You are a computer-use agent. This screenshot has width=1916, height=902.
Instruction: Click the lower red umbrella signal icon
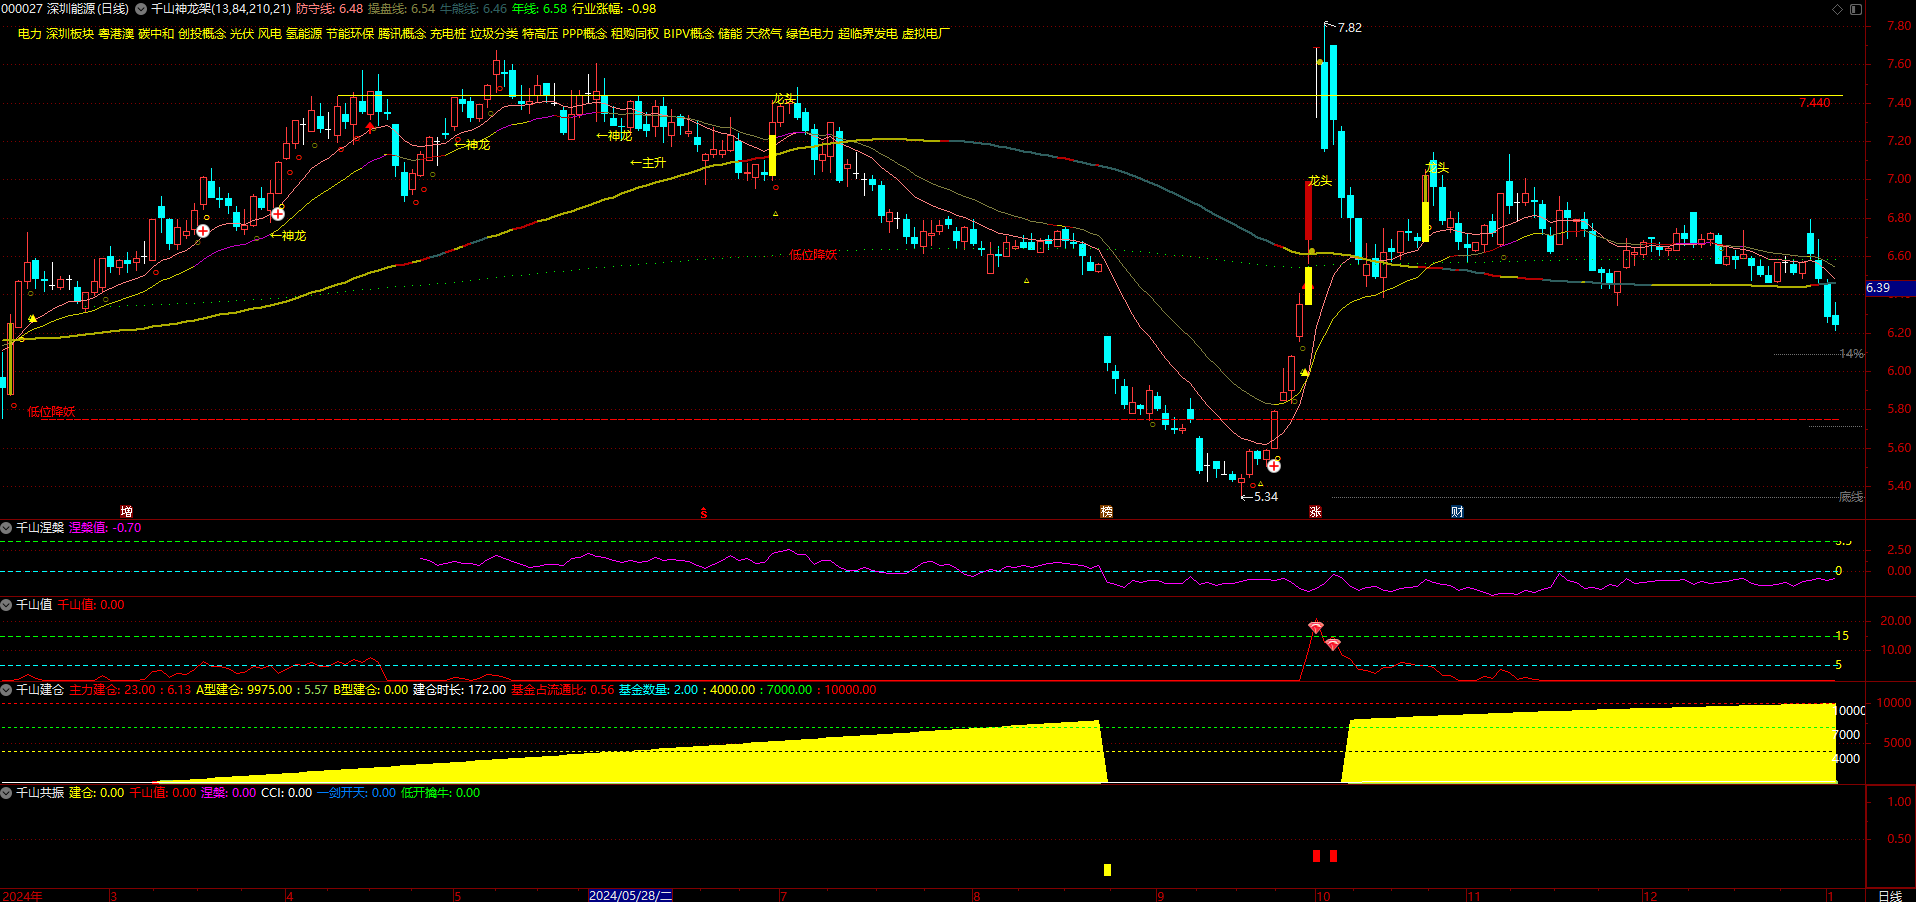[x=1333, y=645]
